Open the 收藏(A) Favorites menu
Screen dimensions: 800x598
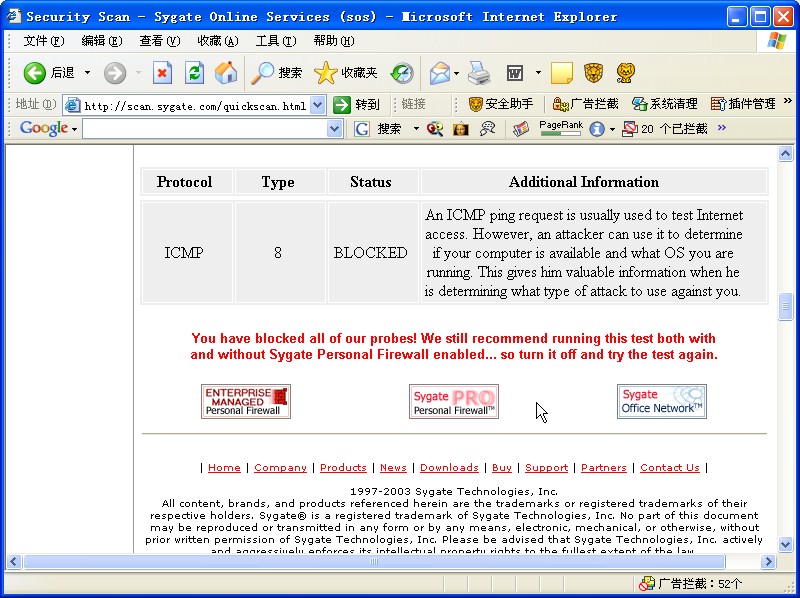(x=218, y=41)
